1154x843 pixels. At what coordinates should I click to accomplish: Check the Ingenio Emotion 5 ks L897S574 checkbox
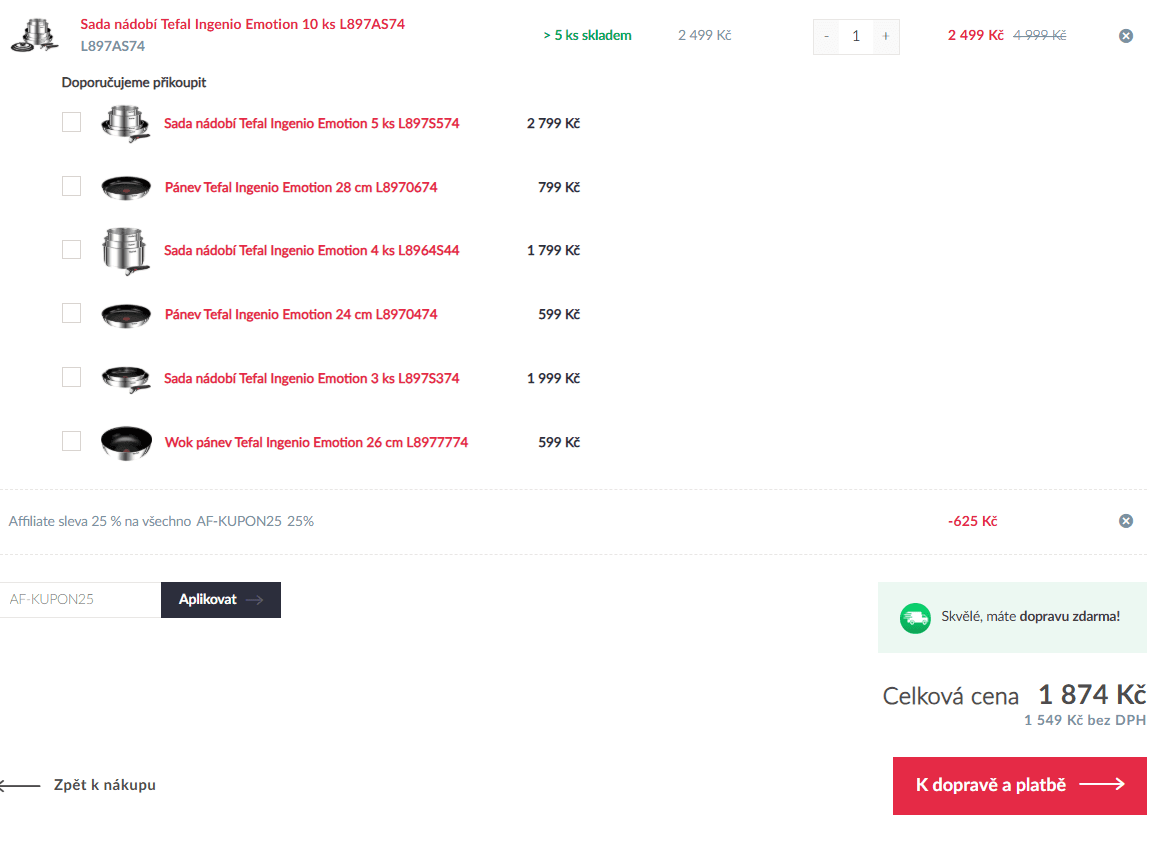(x=71, y=122)
